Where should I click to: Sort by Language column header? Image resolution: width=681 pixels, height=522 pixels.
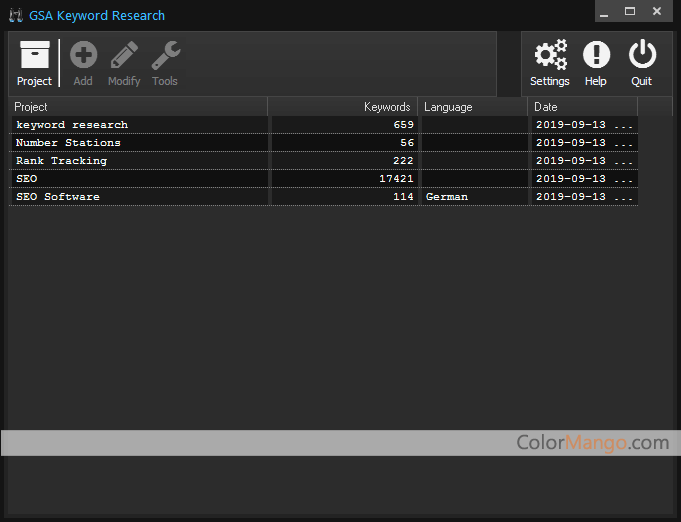tap(473, 107)
